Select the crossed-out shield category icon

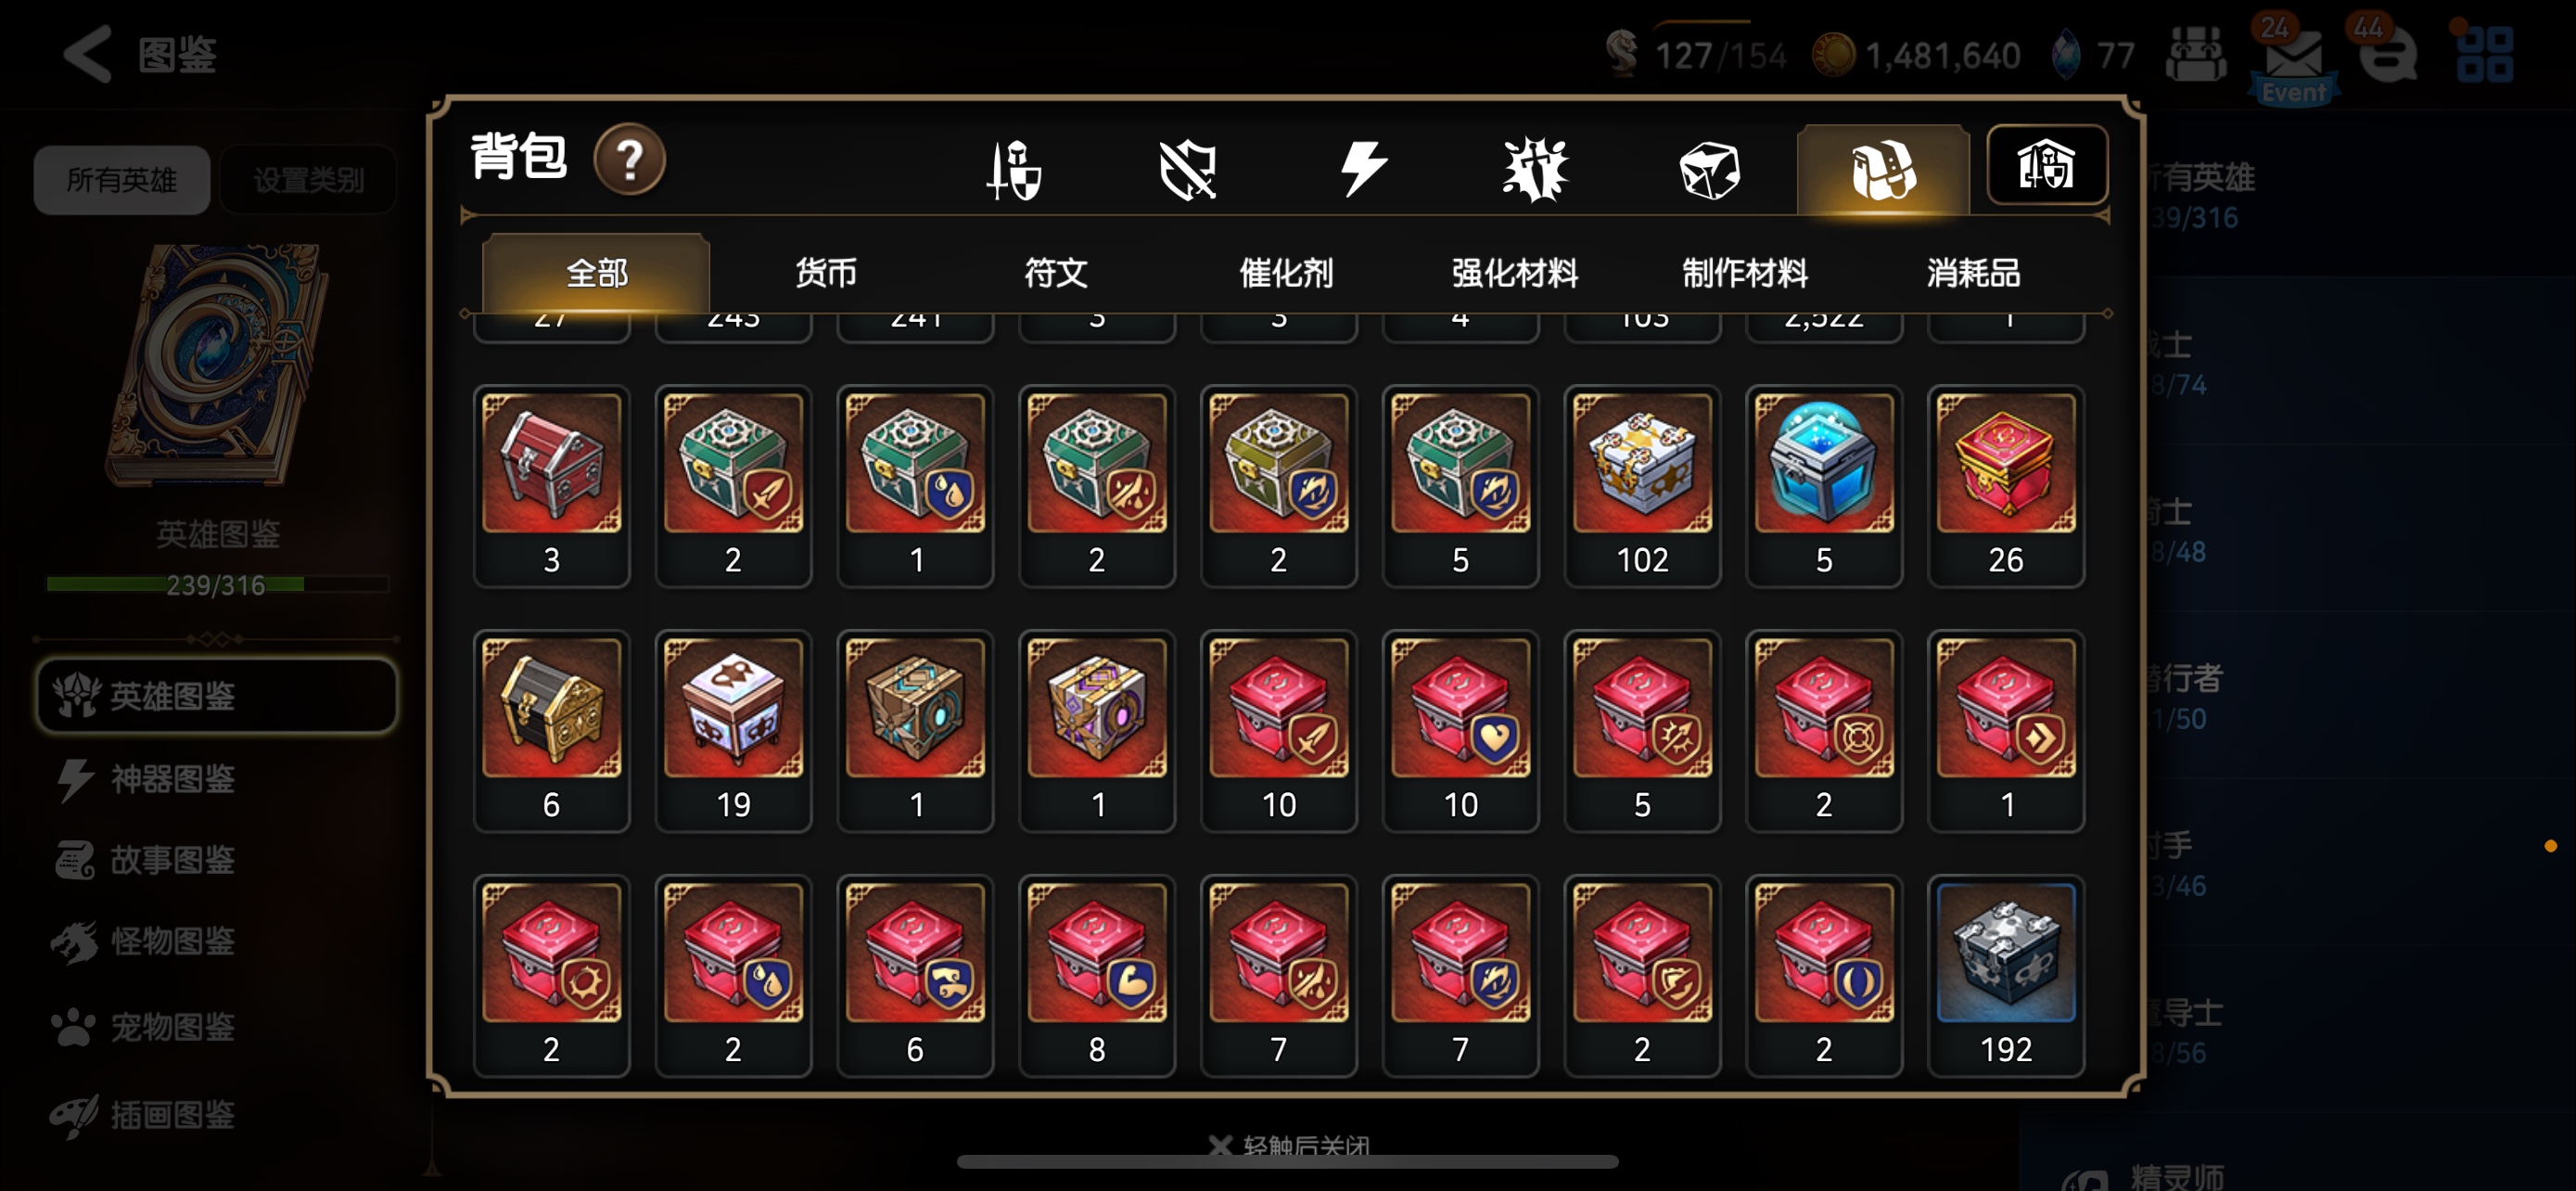point(1187,169)
